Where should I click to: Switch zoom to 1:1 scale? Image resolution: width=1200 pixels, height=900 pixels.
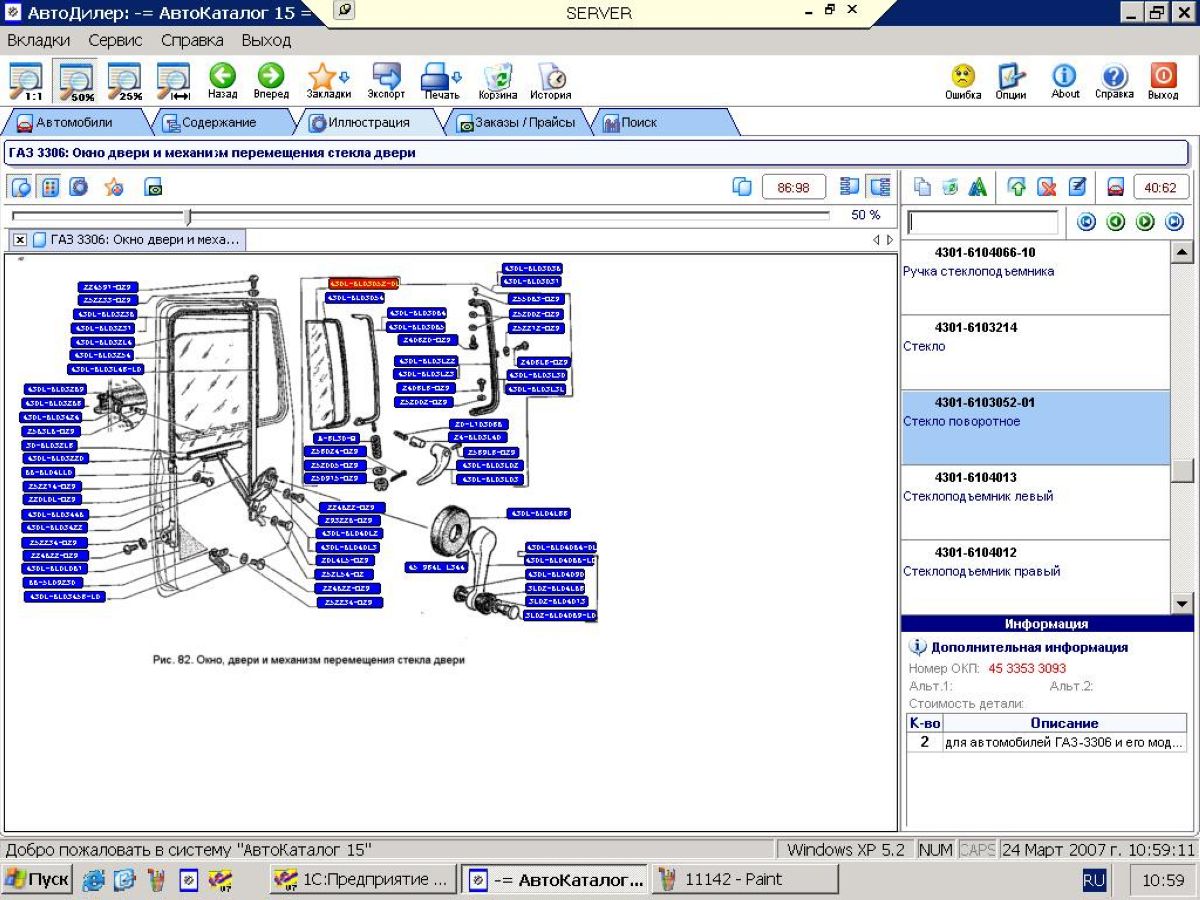(27, 80)
